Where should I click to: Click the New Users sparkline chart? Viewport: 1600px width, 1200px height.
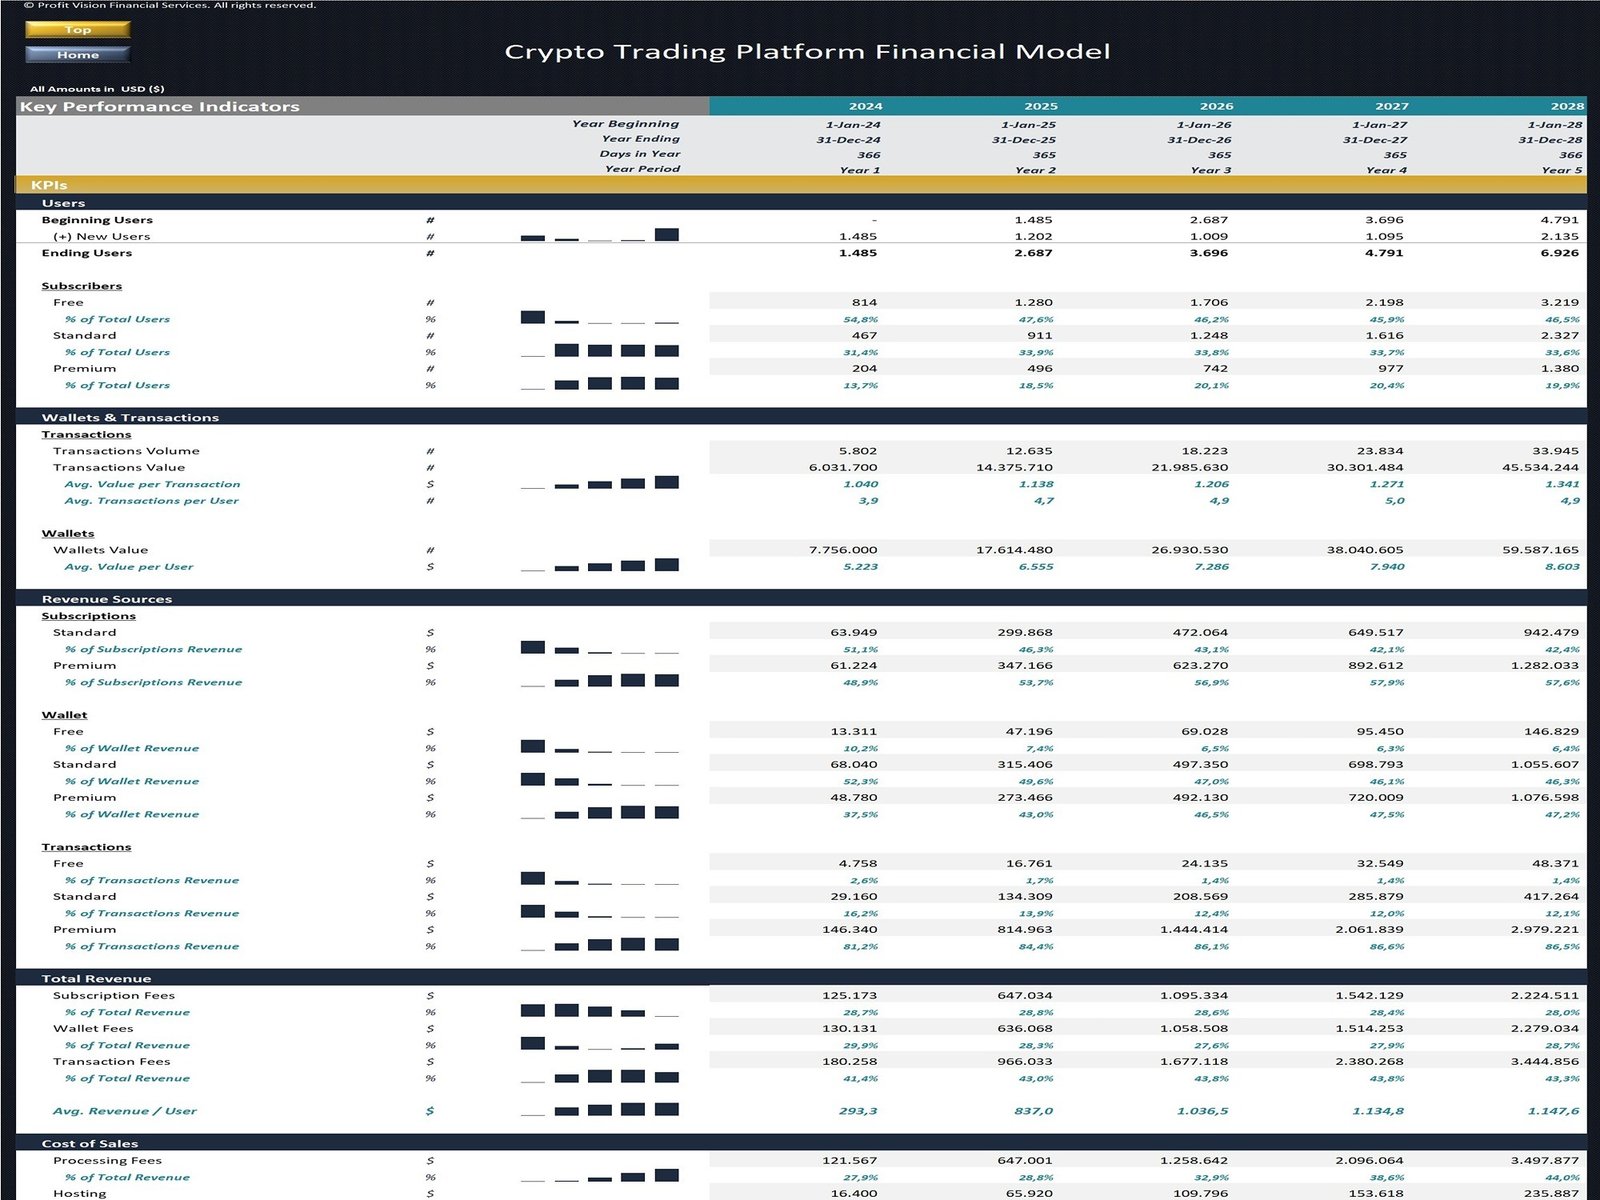tap(599, 235)
